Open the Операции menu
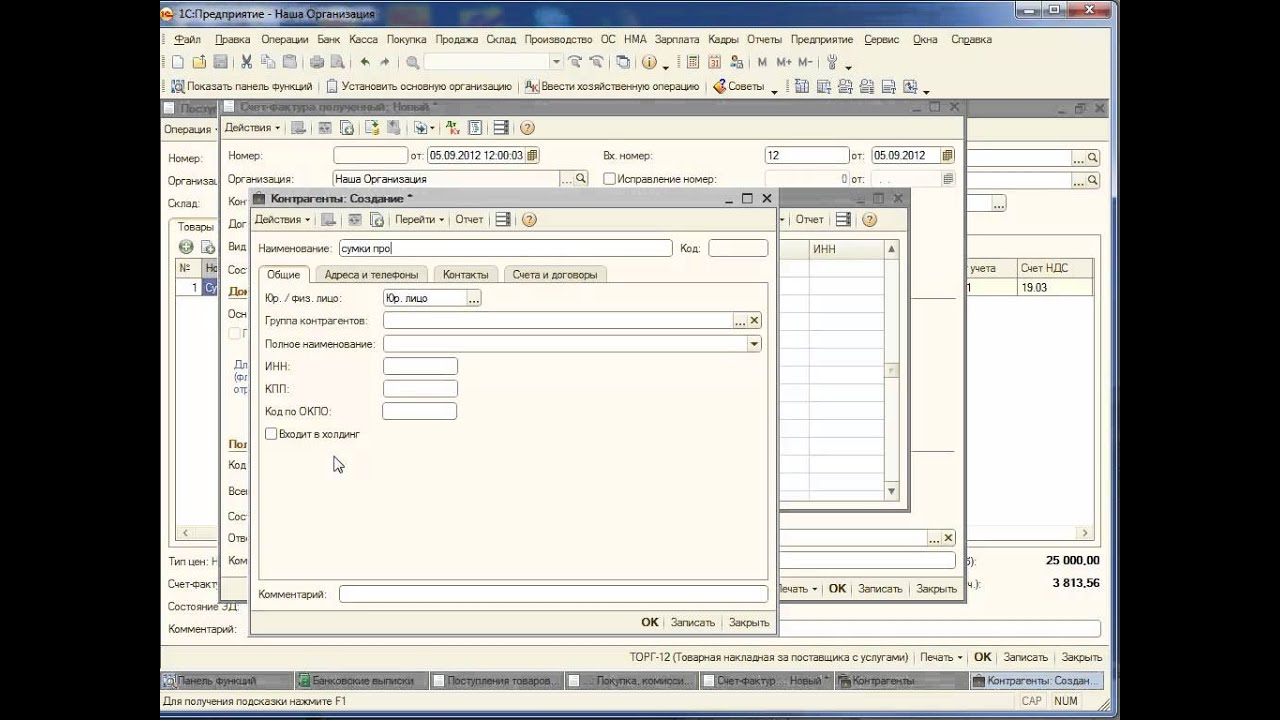Image resolution: width=1280 pixels, height=720 pixels. click(285, 39)
